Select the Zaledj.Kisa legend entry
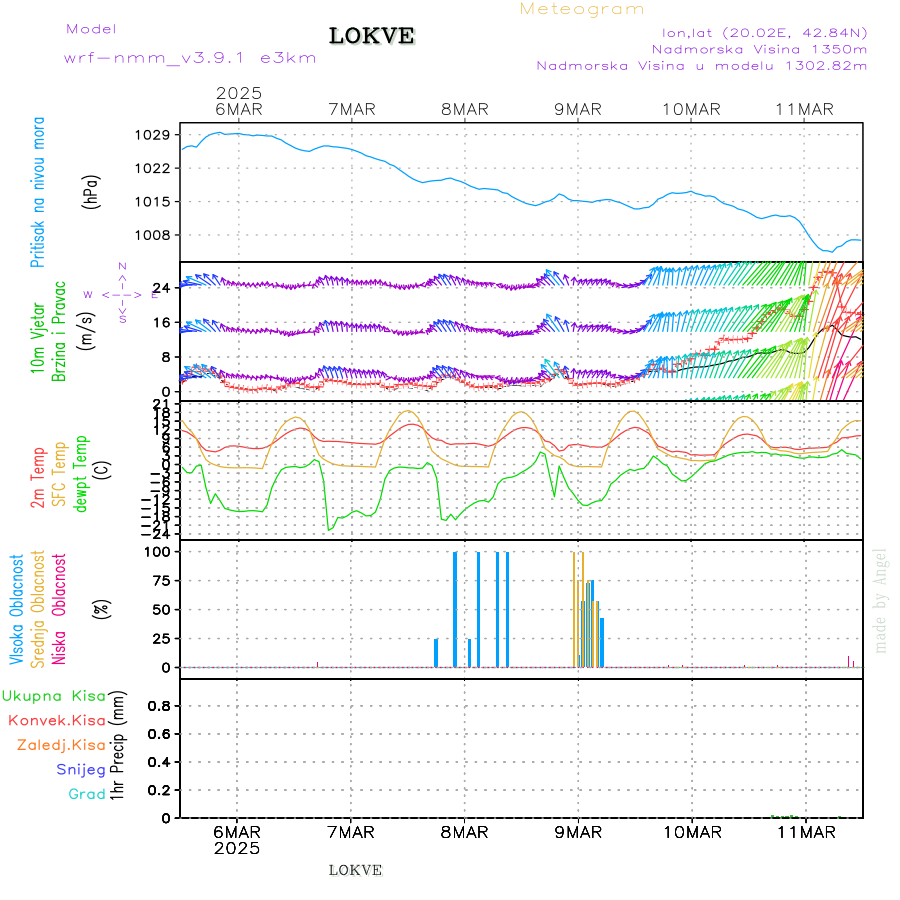This screenshot has height=900, width=900. pos(61,745)
